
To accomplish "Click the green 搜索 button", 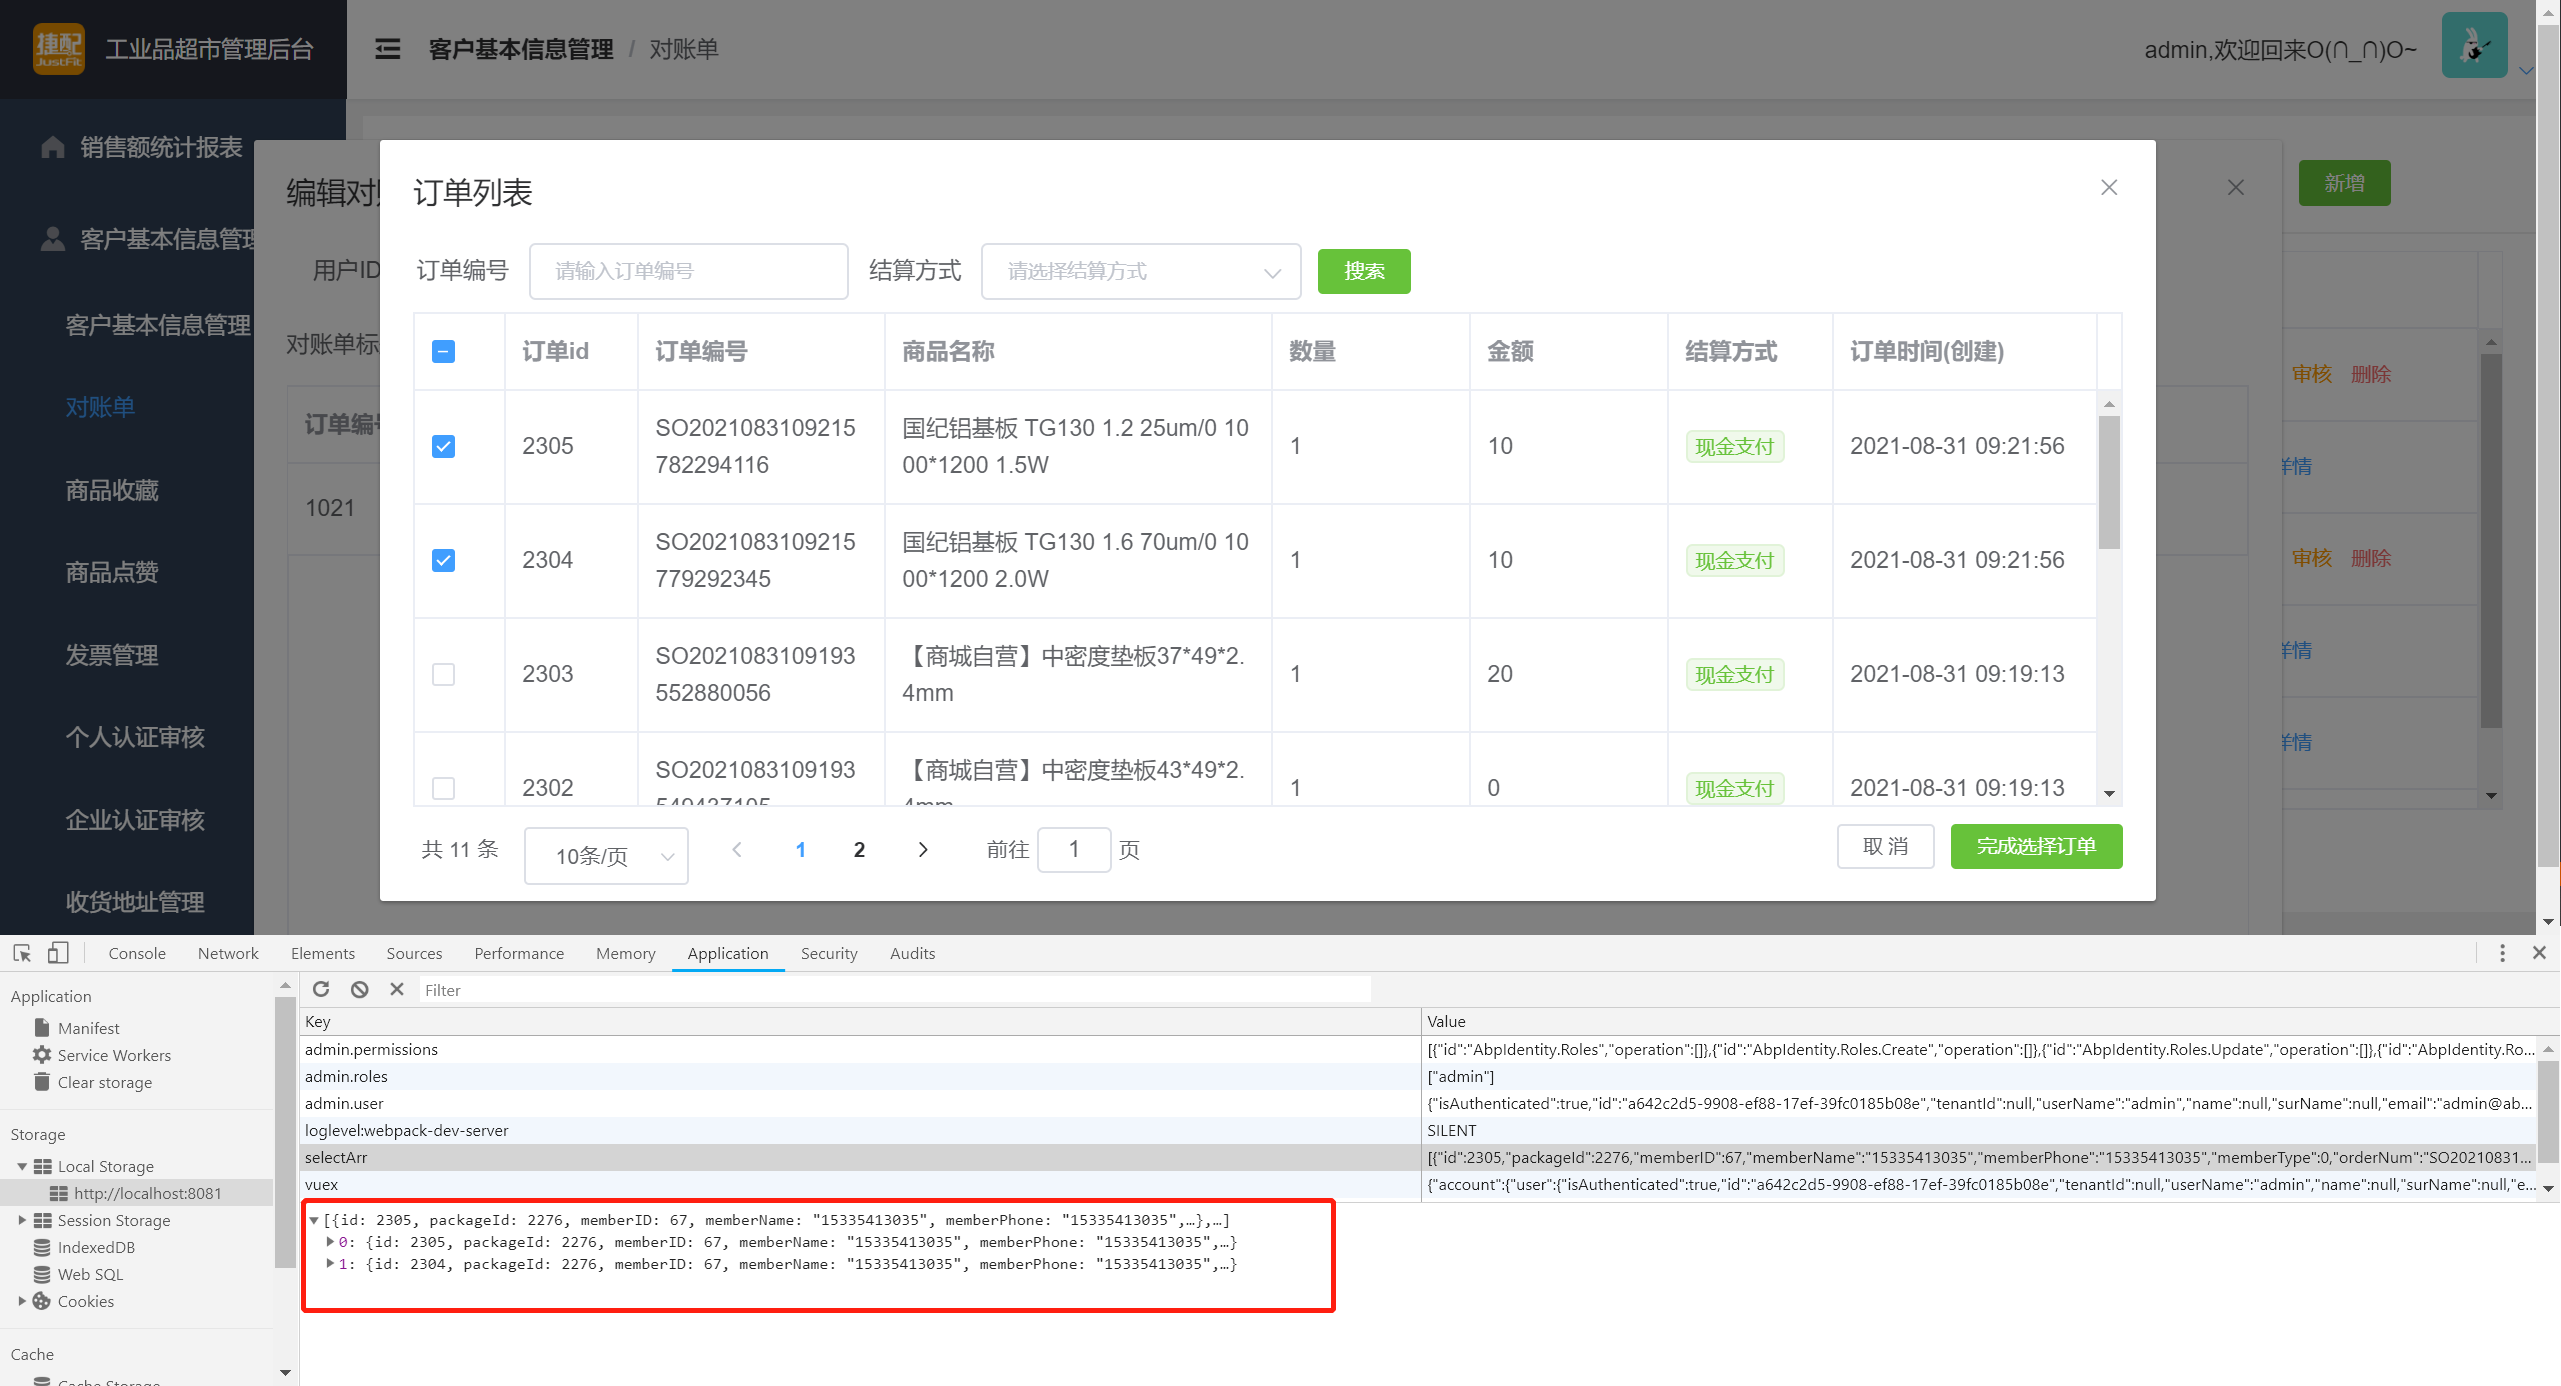I will click(x=1363, y=271).
